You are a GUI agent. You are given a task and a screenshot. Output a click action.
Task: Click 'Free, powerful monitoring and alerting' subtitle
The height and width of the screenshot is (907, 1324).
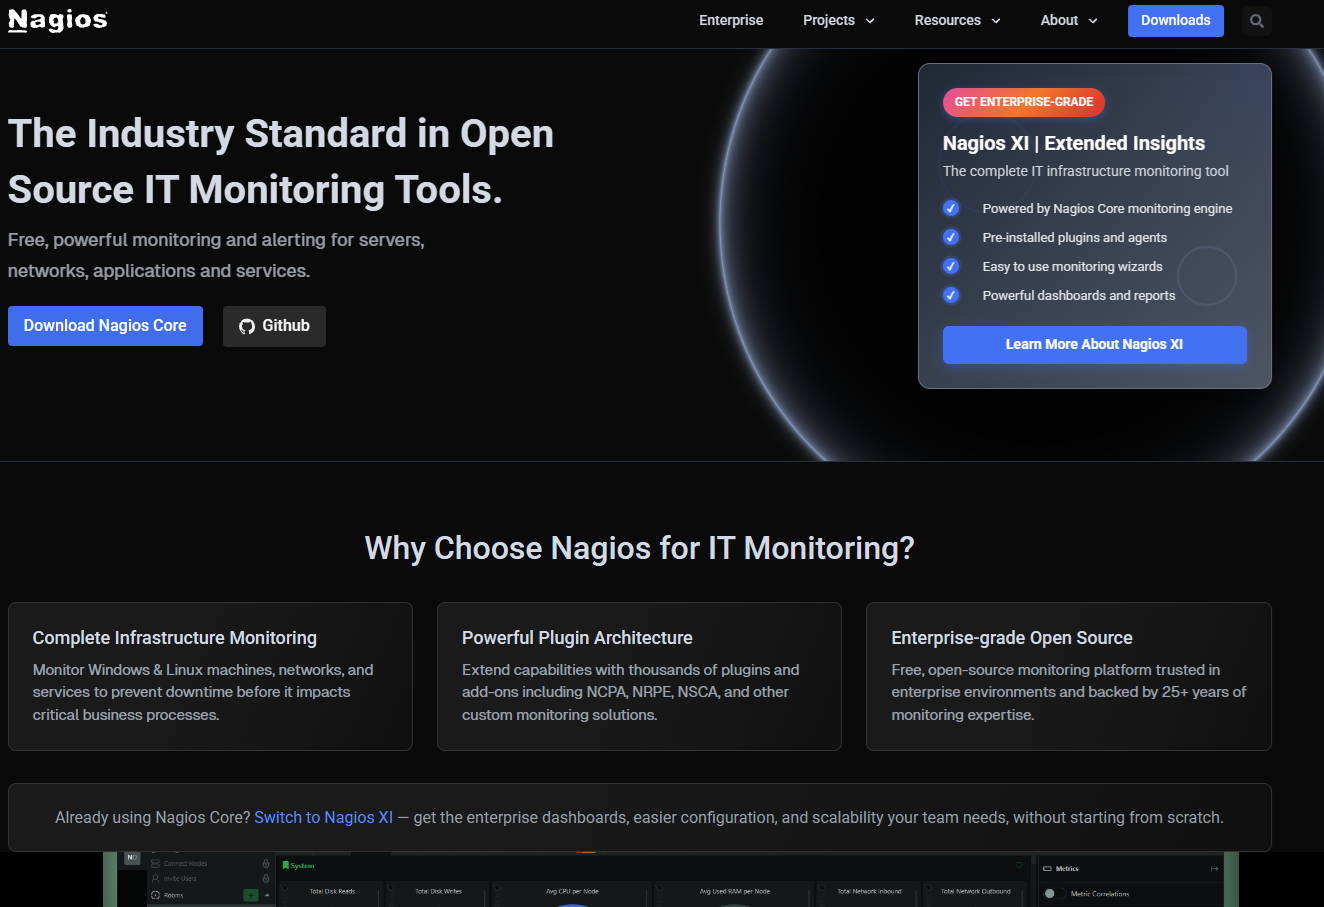click(x=216, y=255)
